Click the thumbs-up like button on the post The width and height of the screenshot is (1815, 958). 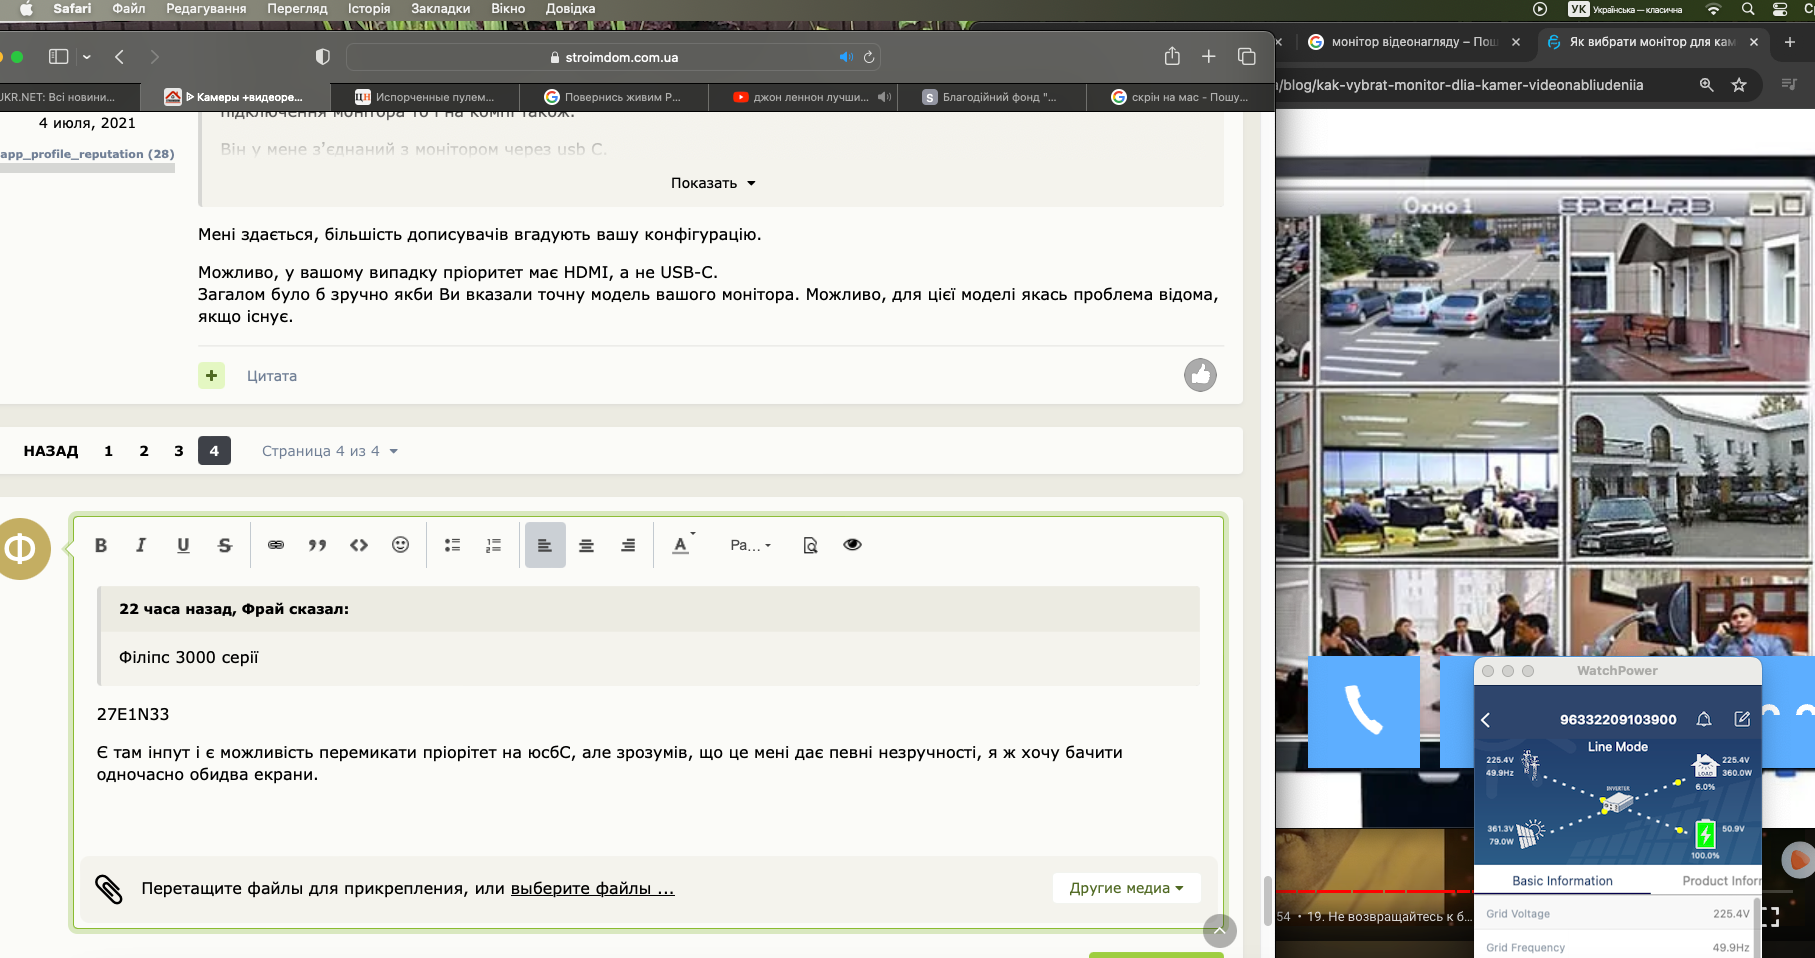tap(1200, 375)
